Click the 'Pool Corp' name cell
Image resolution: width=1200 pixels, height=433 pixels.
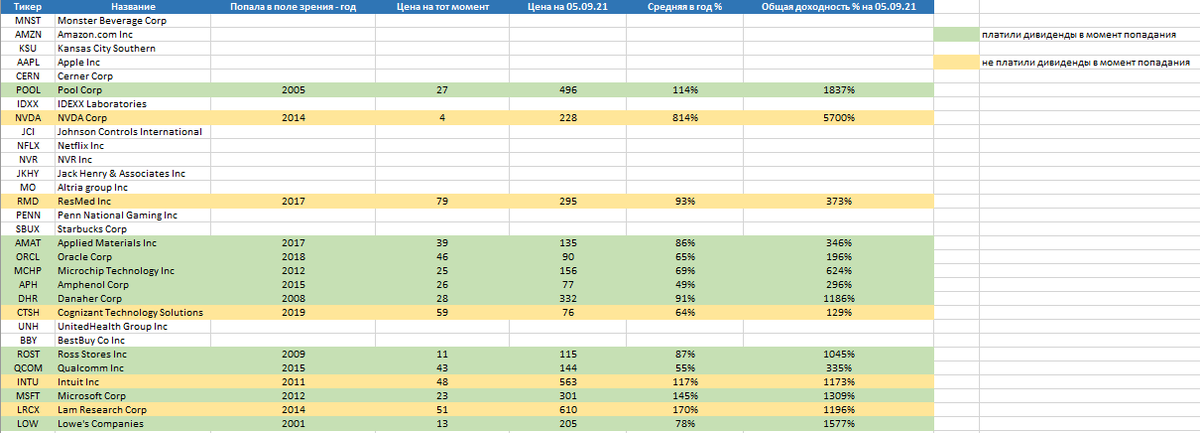133,90
